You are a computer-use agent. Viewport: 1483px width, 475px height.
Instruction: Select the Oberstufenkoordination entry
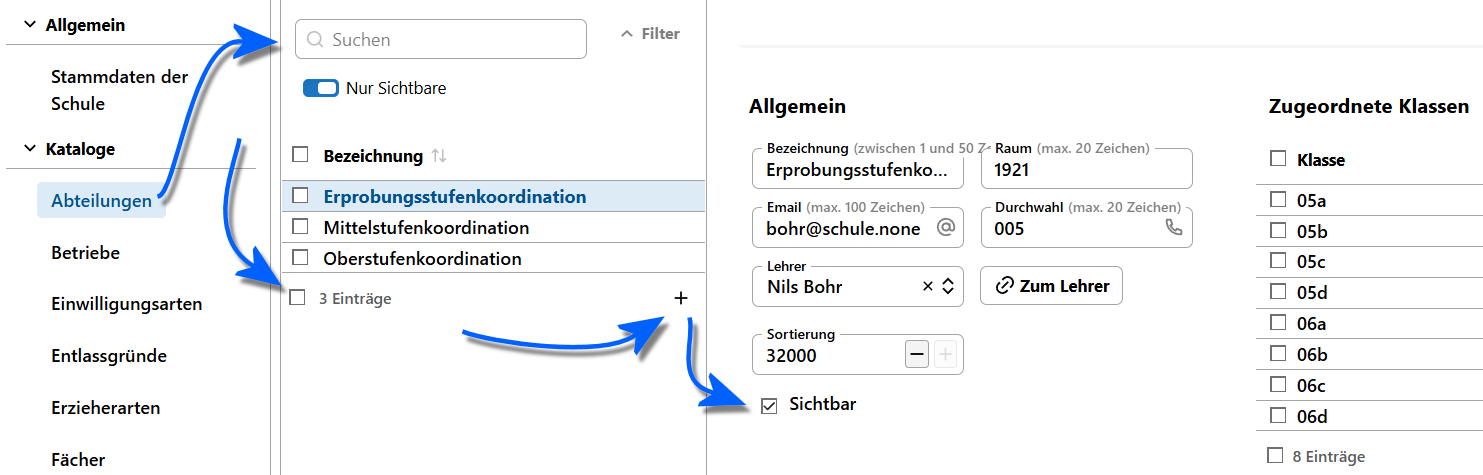(x=422, y=259)
